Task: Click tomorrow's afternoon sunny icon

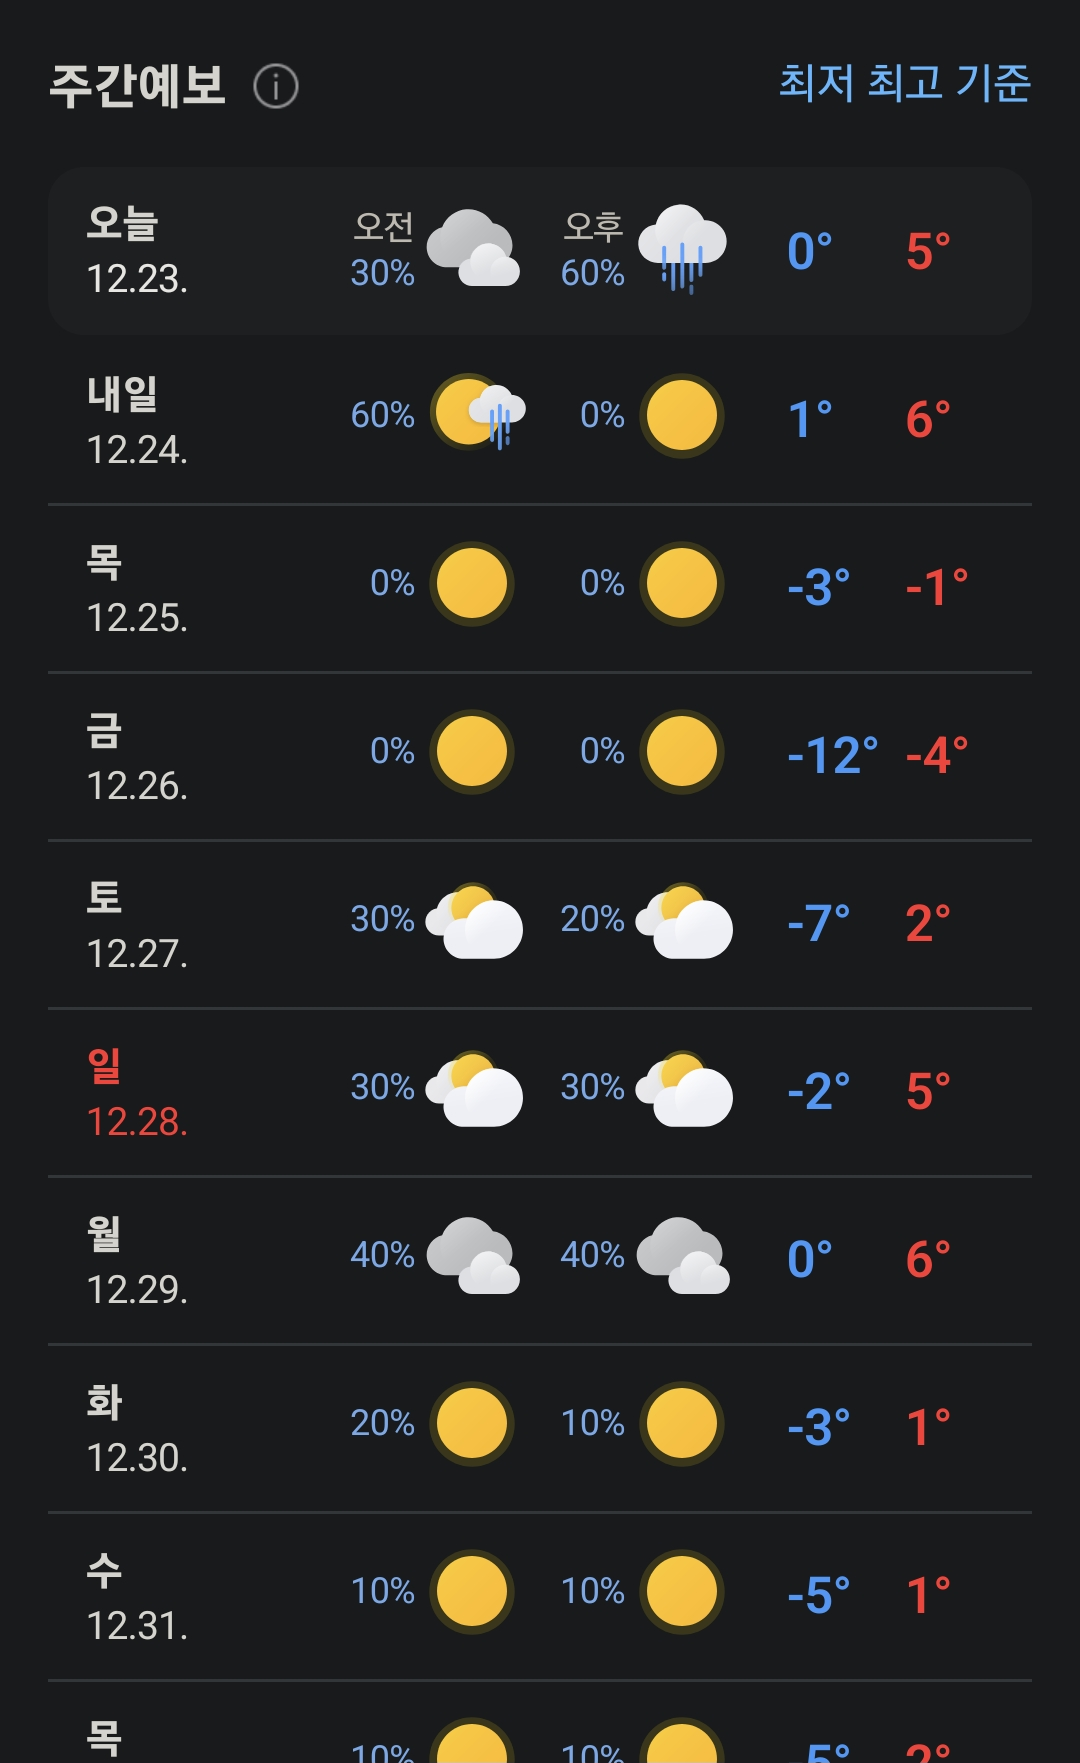Action: coord(682,416)
